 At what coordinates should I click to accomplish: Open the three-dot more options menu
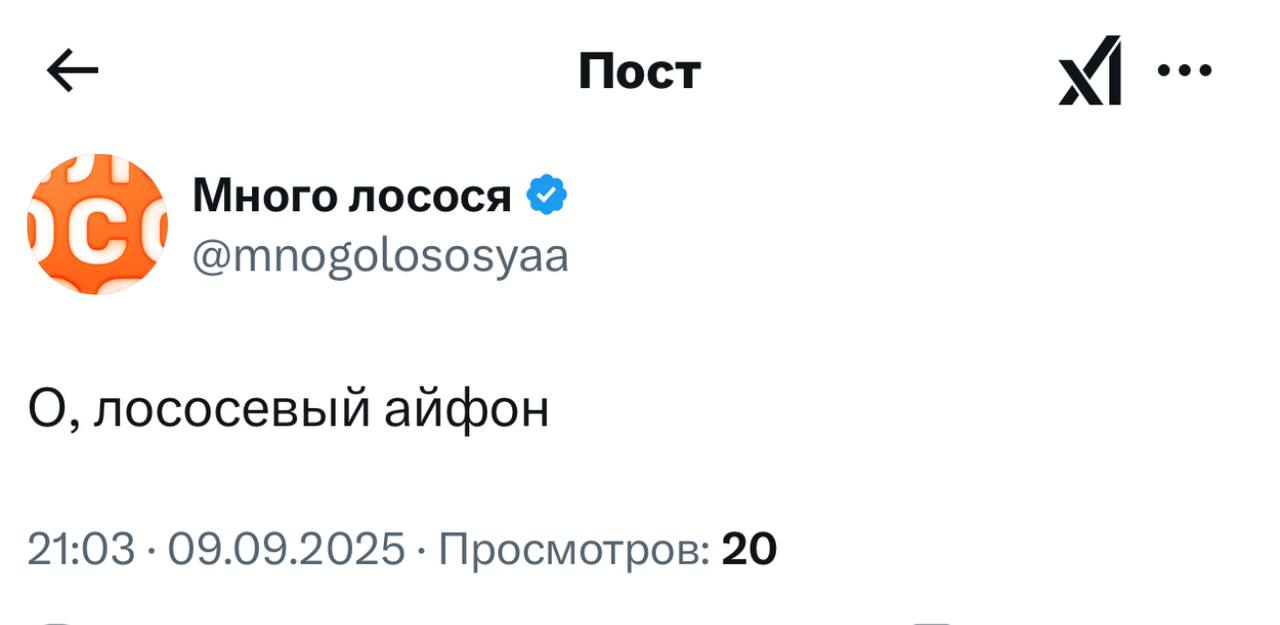[x=1185, y=71]
